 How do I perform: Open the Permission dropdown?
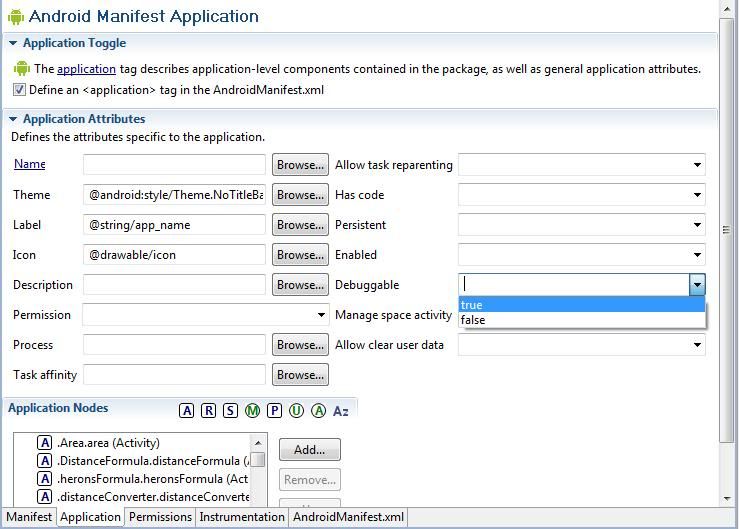(321, 315)
